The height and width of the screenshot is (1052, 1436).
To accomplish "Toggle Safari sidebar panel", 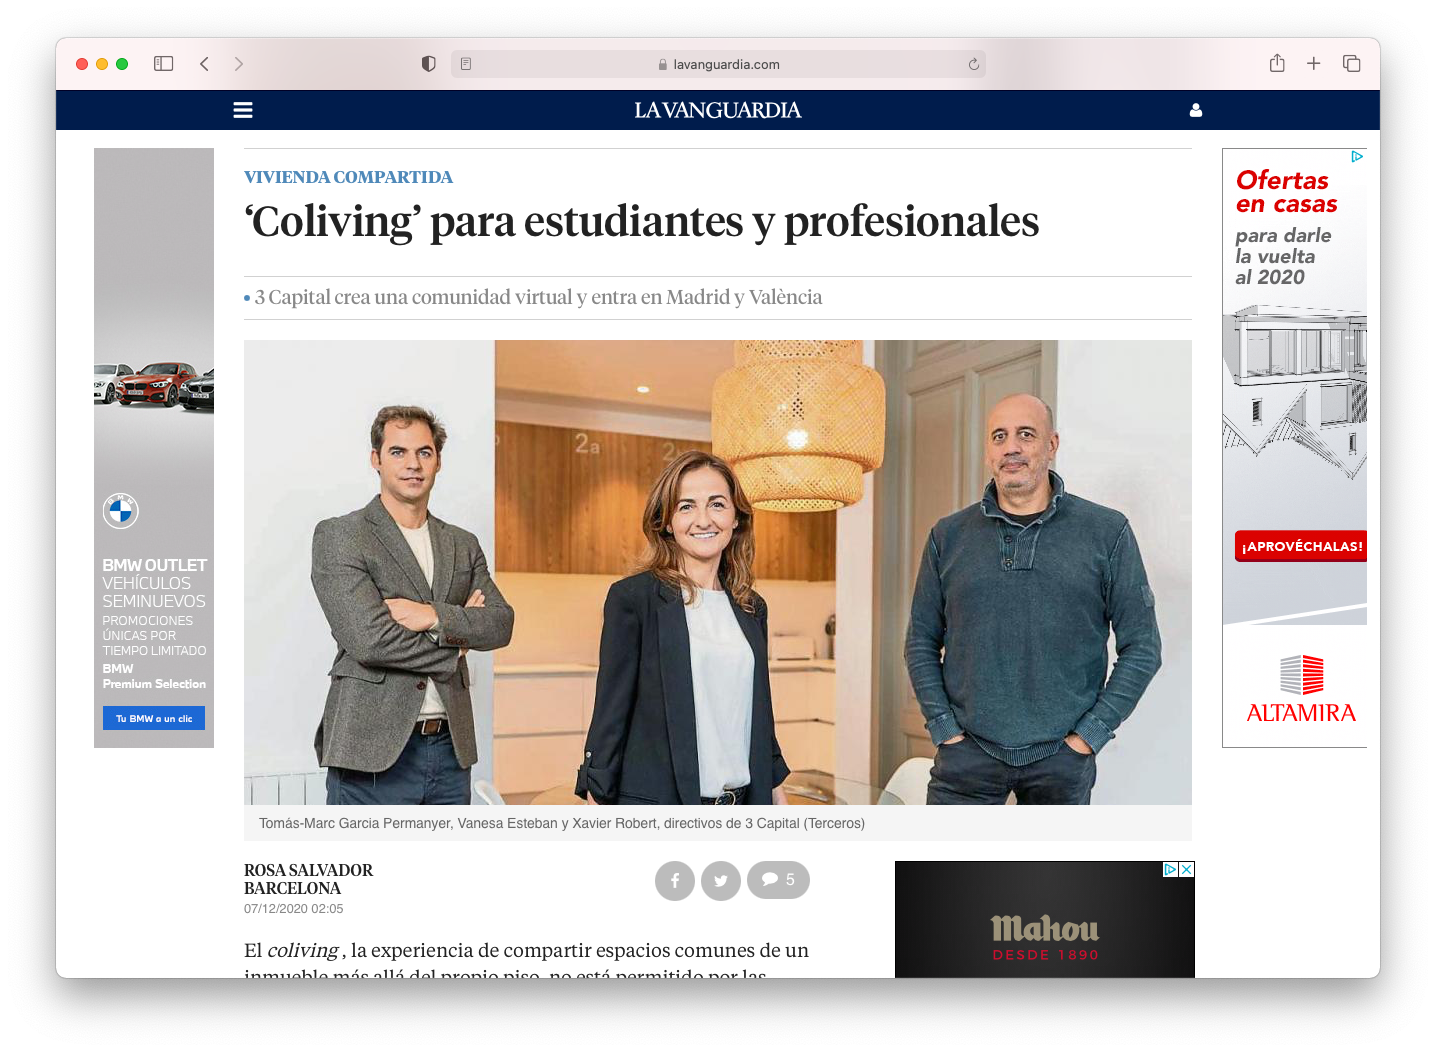I will [x=164, y=64].
